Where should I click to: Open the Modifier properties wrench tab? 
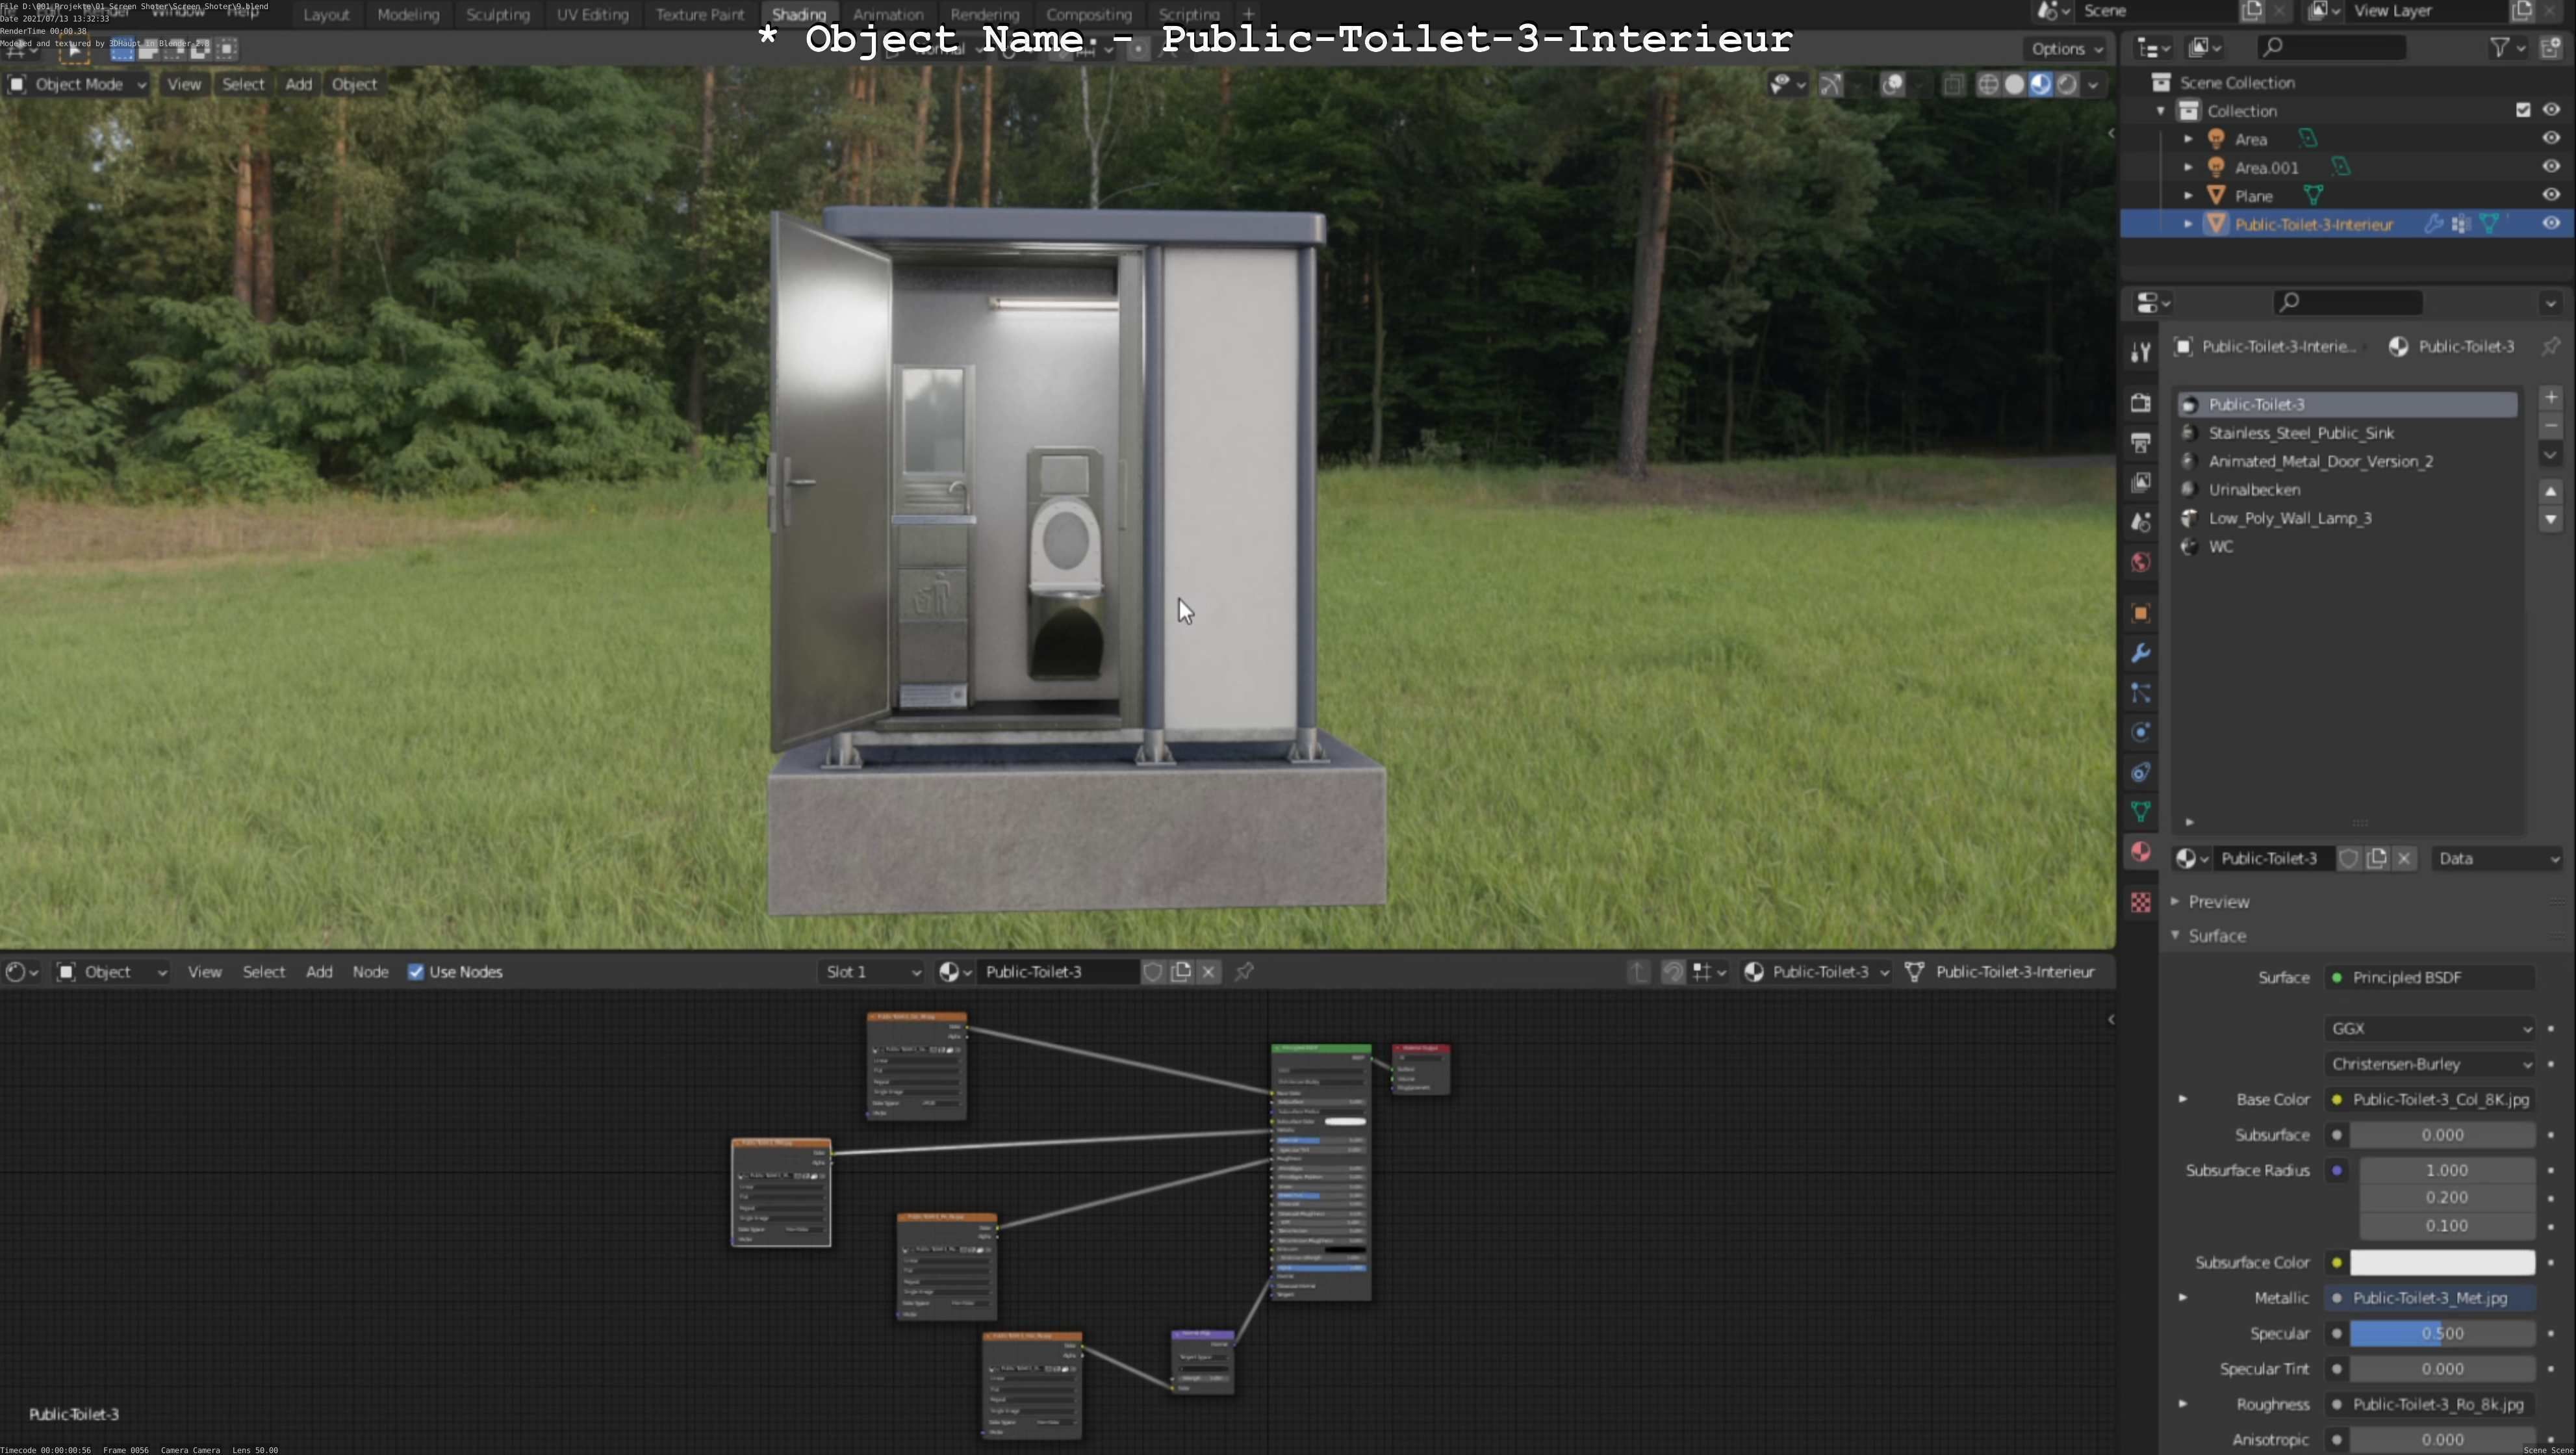(2140, 653)
